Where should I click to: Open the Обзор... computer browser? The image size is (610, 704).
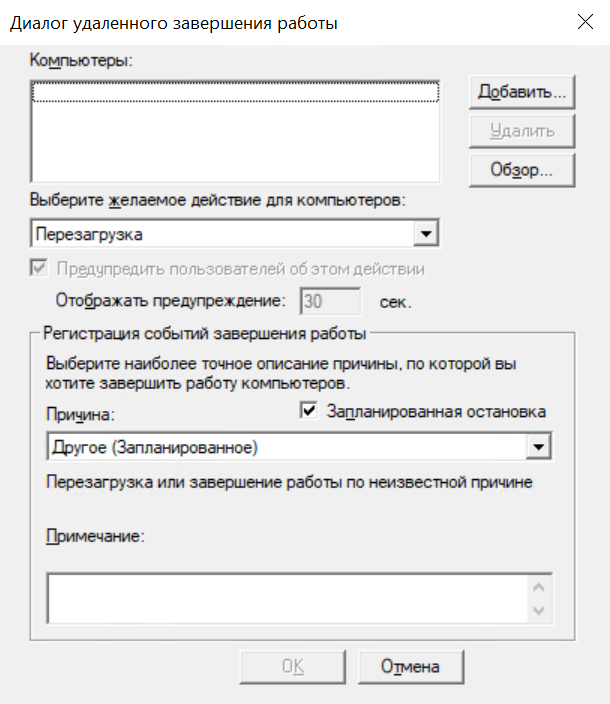click(522, 168)
